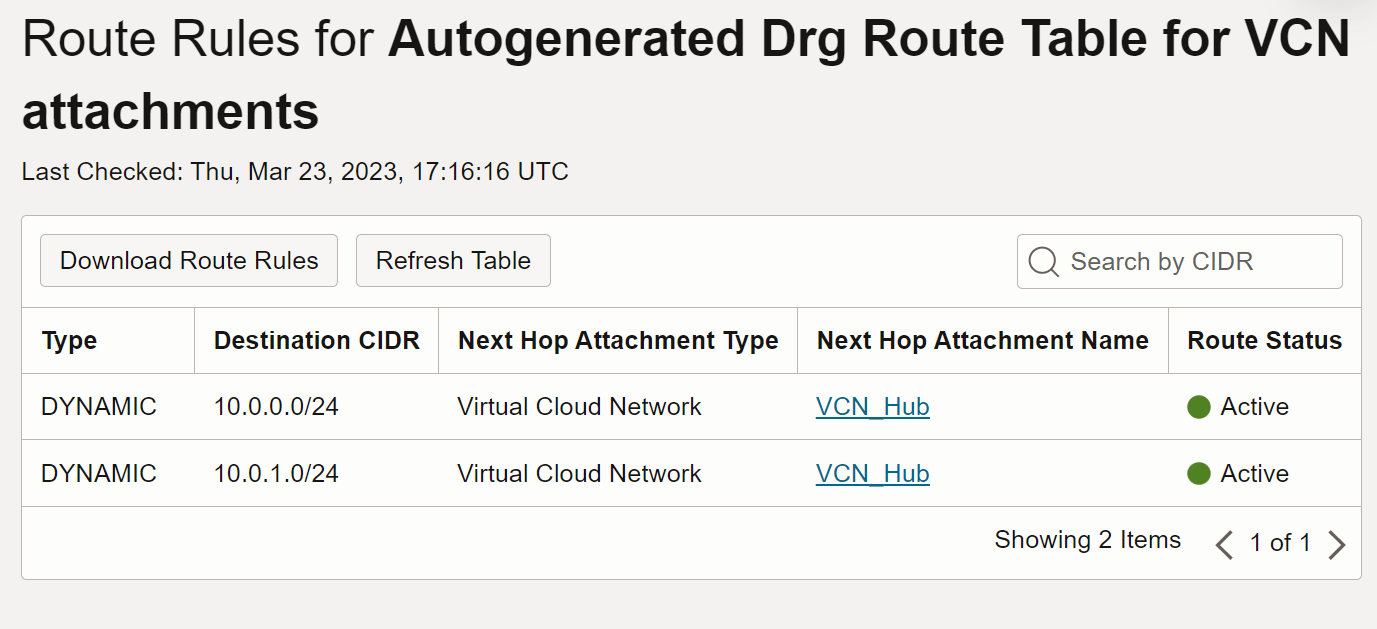1377x629 pixels.
Task: Go to previous page chevron
Action: pos(1223,544)
